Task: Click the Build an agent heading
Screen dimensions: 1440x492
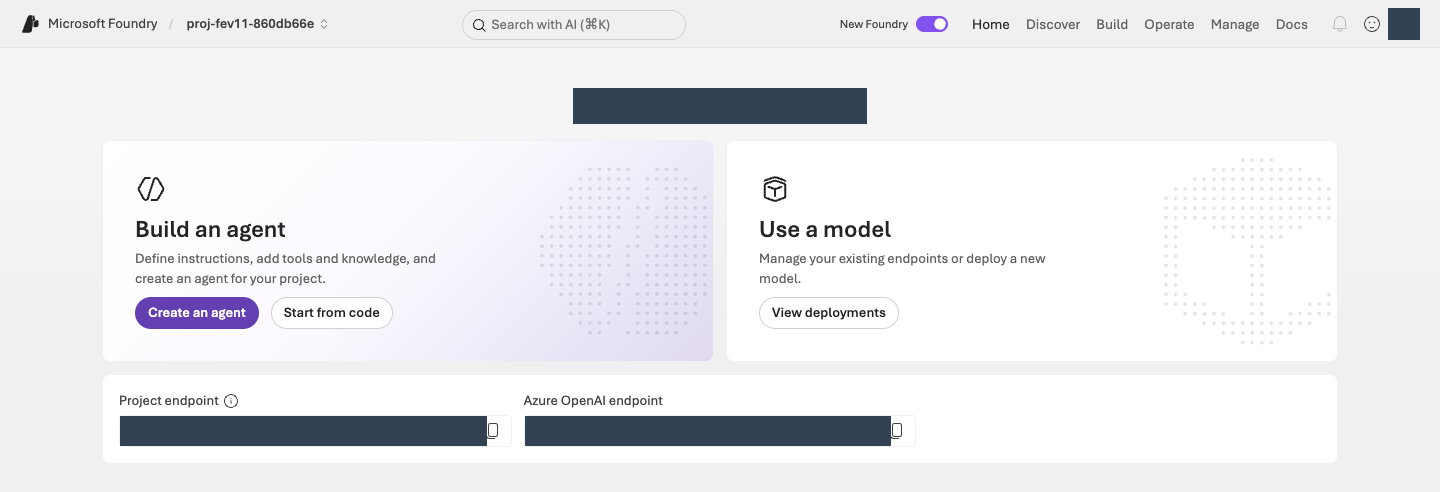Action: [210, 229]
